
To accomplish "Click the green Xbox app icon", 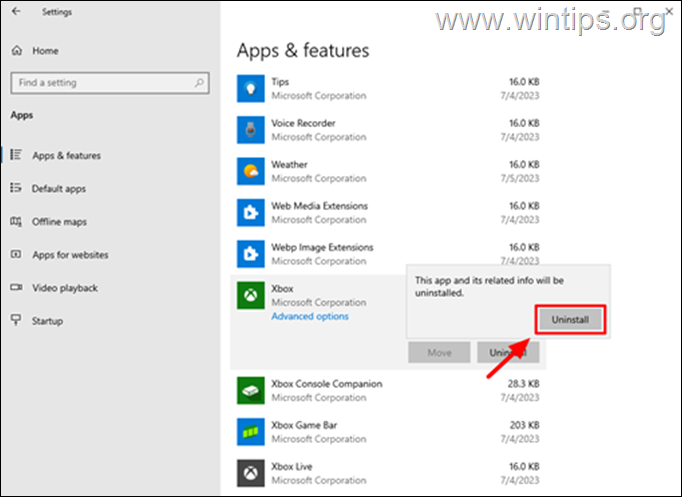I will coord(251,295).
